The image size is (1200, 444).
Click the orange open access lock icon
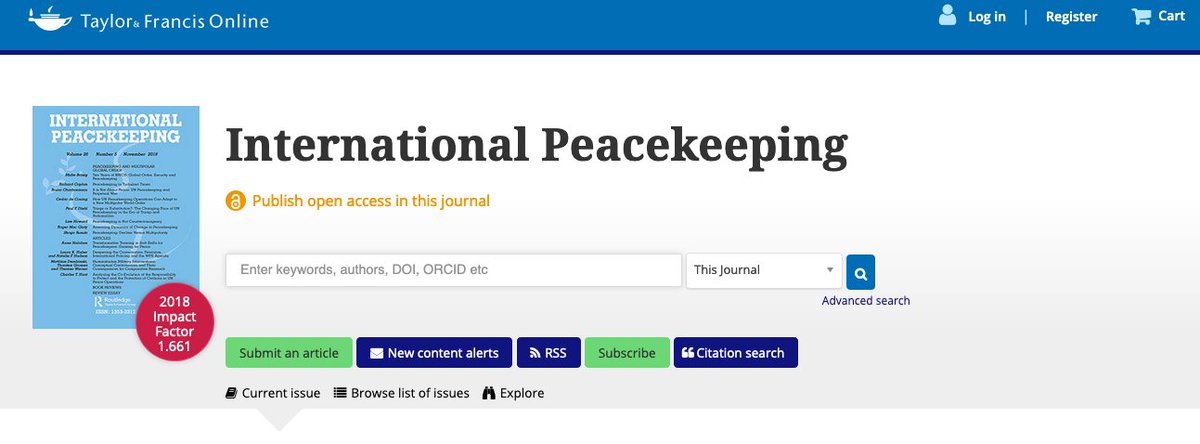(x=235, y=201)
